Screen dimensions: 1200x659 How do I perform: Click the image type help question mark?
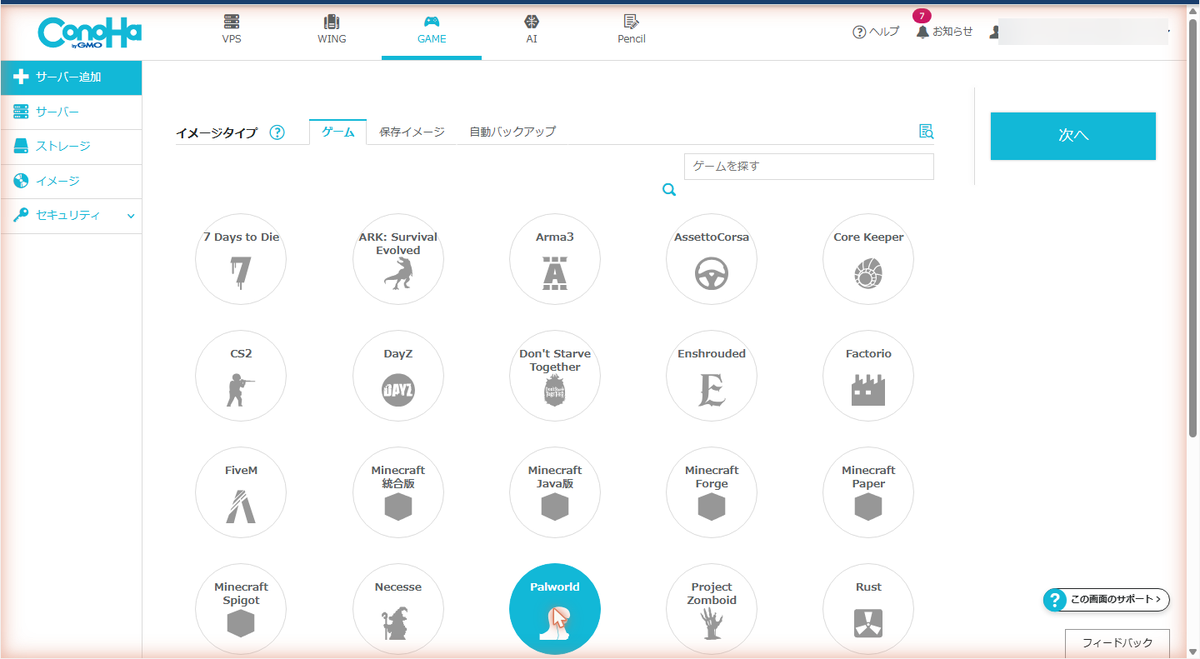277,132
